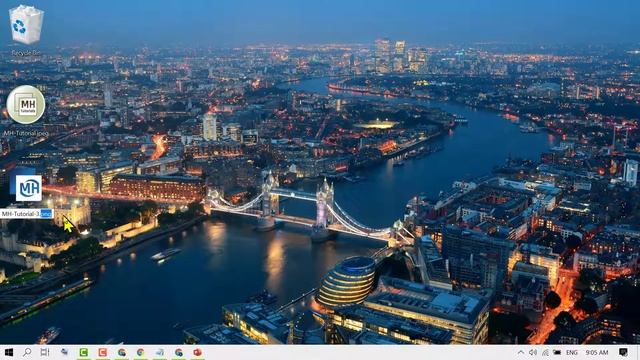Open the Windows Start menu

pyautogui.click(x=8, y=352)
